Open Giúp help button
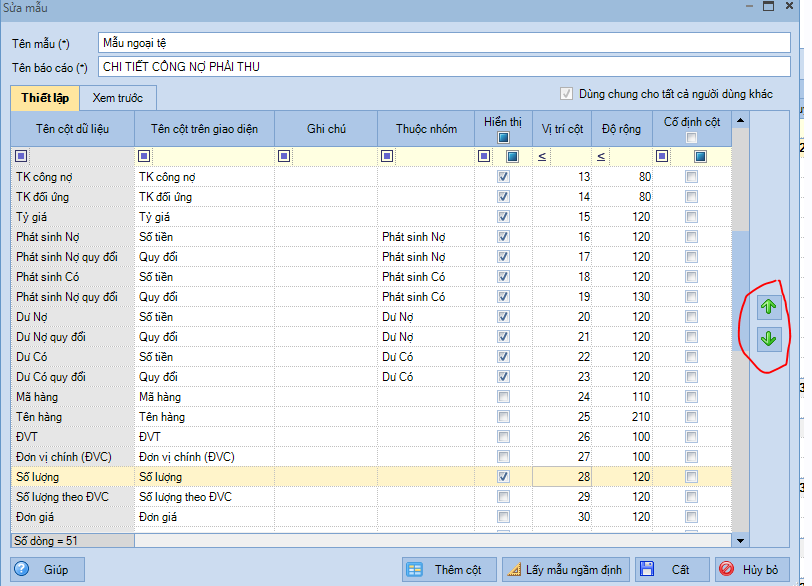 [x=47, y=569]
